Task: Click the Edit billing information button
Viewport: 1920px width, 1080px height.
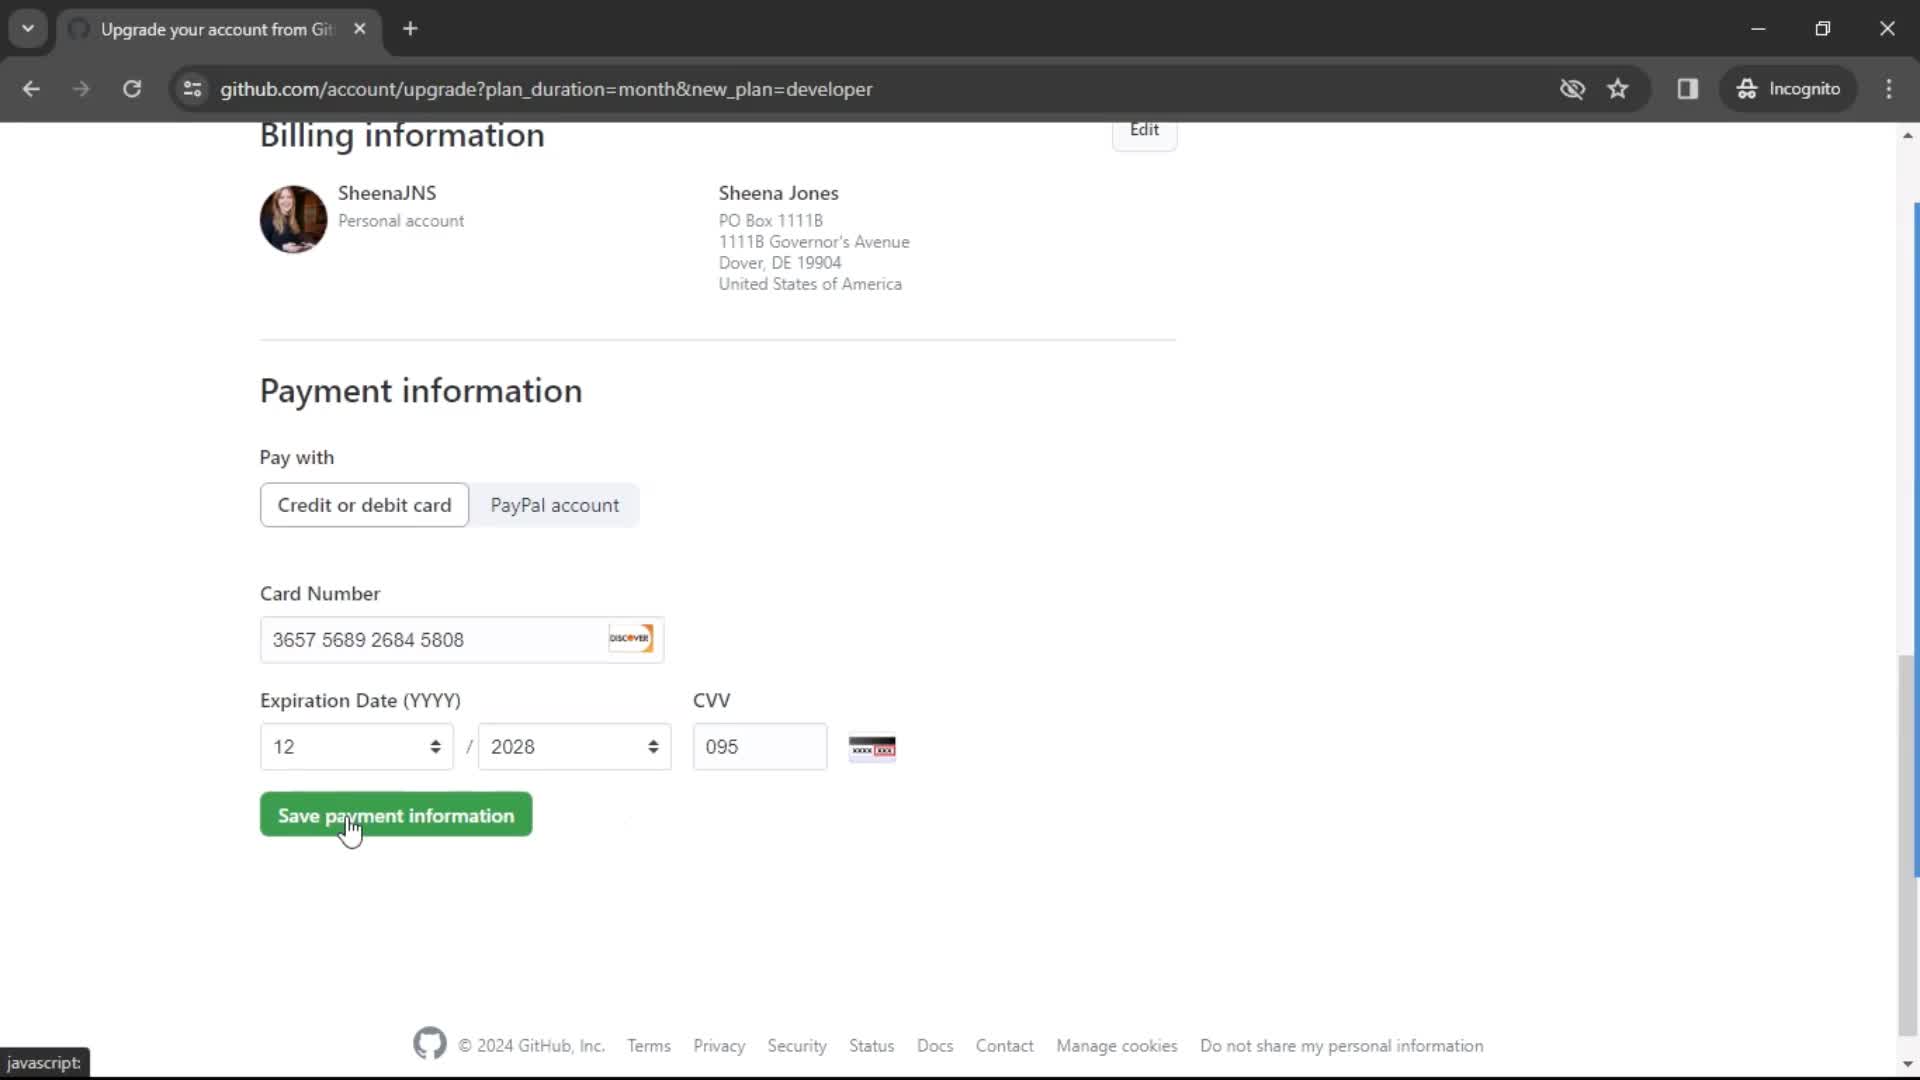Action: [1143, 128]
